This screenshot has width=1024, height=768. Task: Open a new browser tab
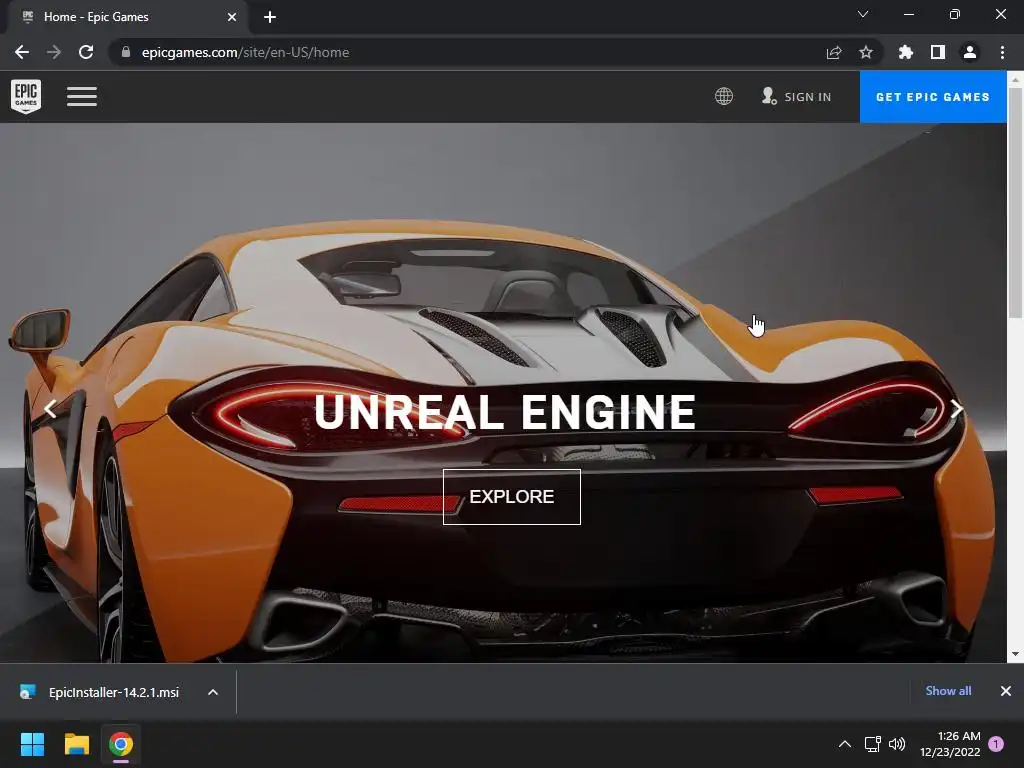[x=270, y=17]
